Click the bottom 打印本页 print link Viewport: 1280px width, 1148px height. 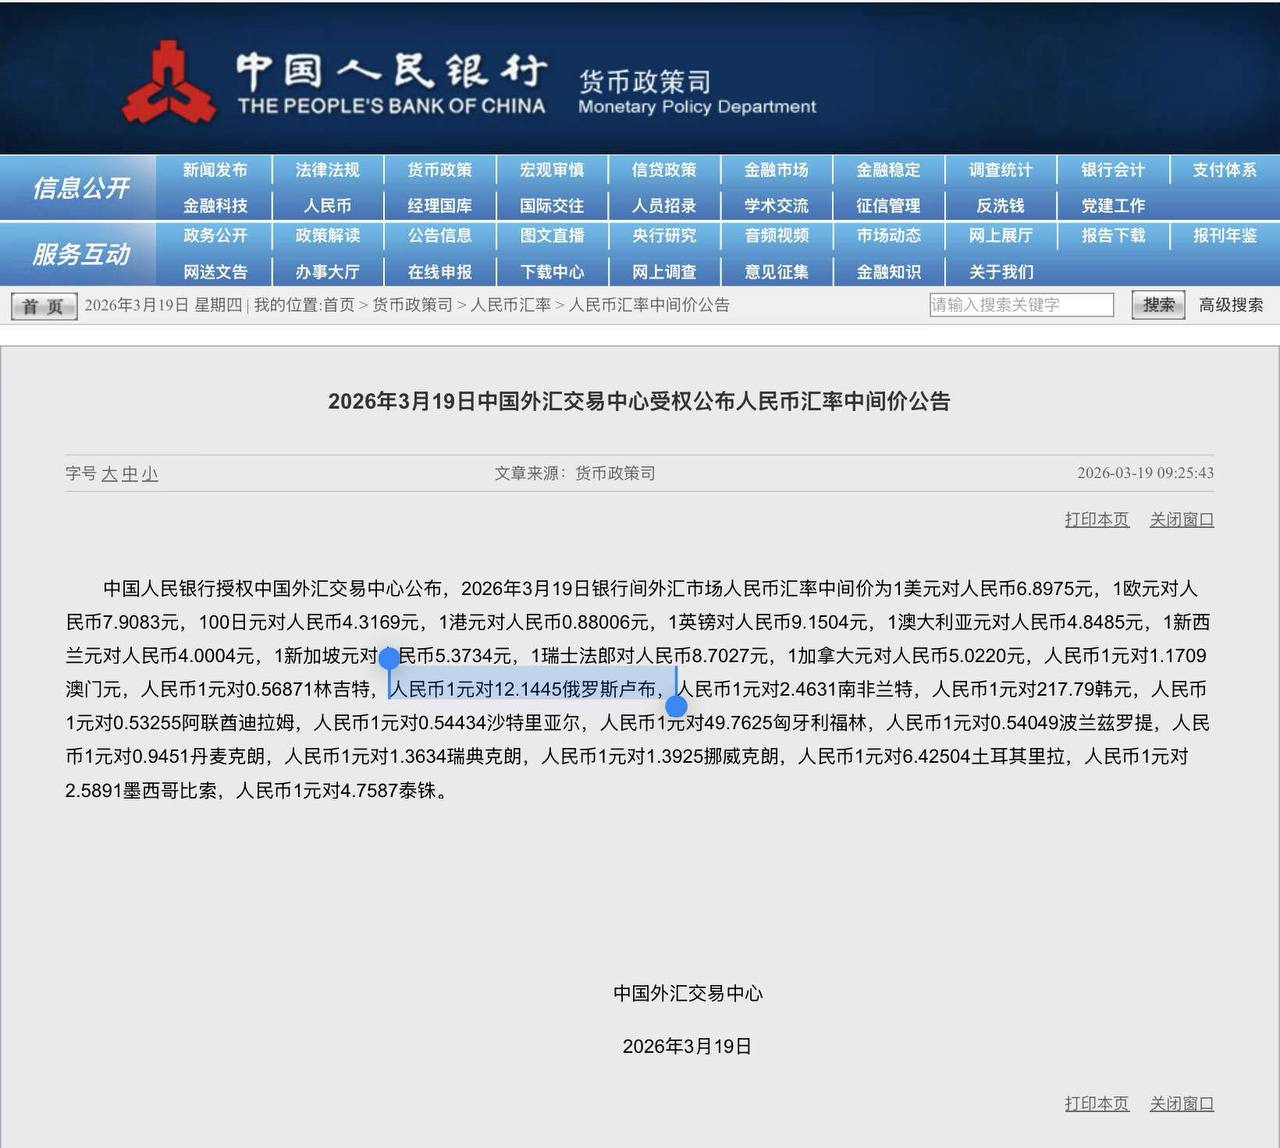point(1096,1104)
